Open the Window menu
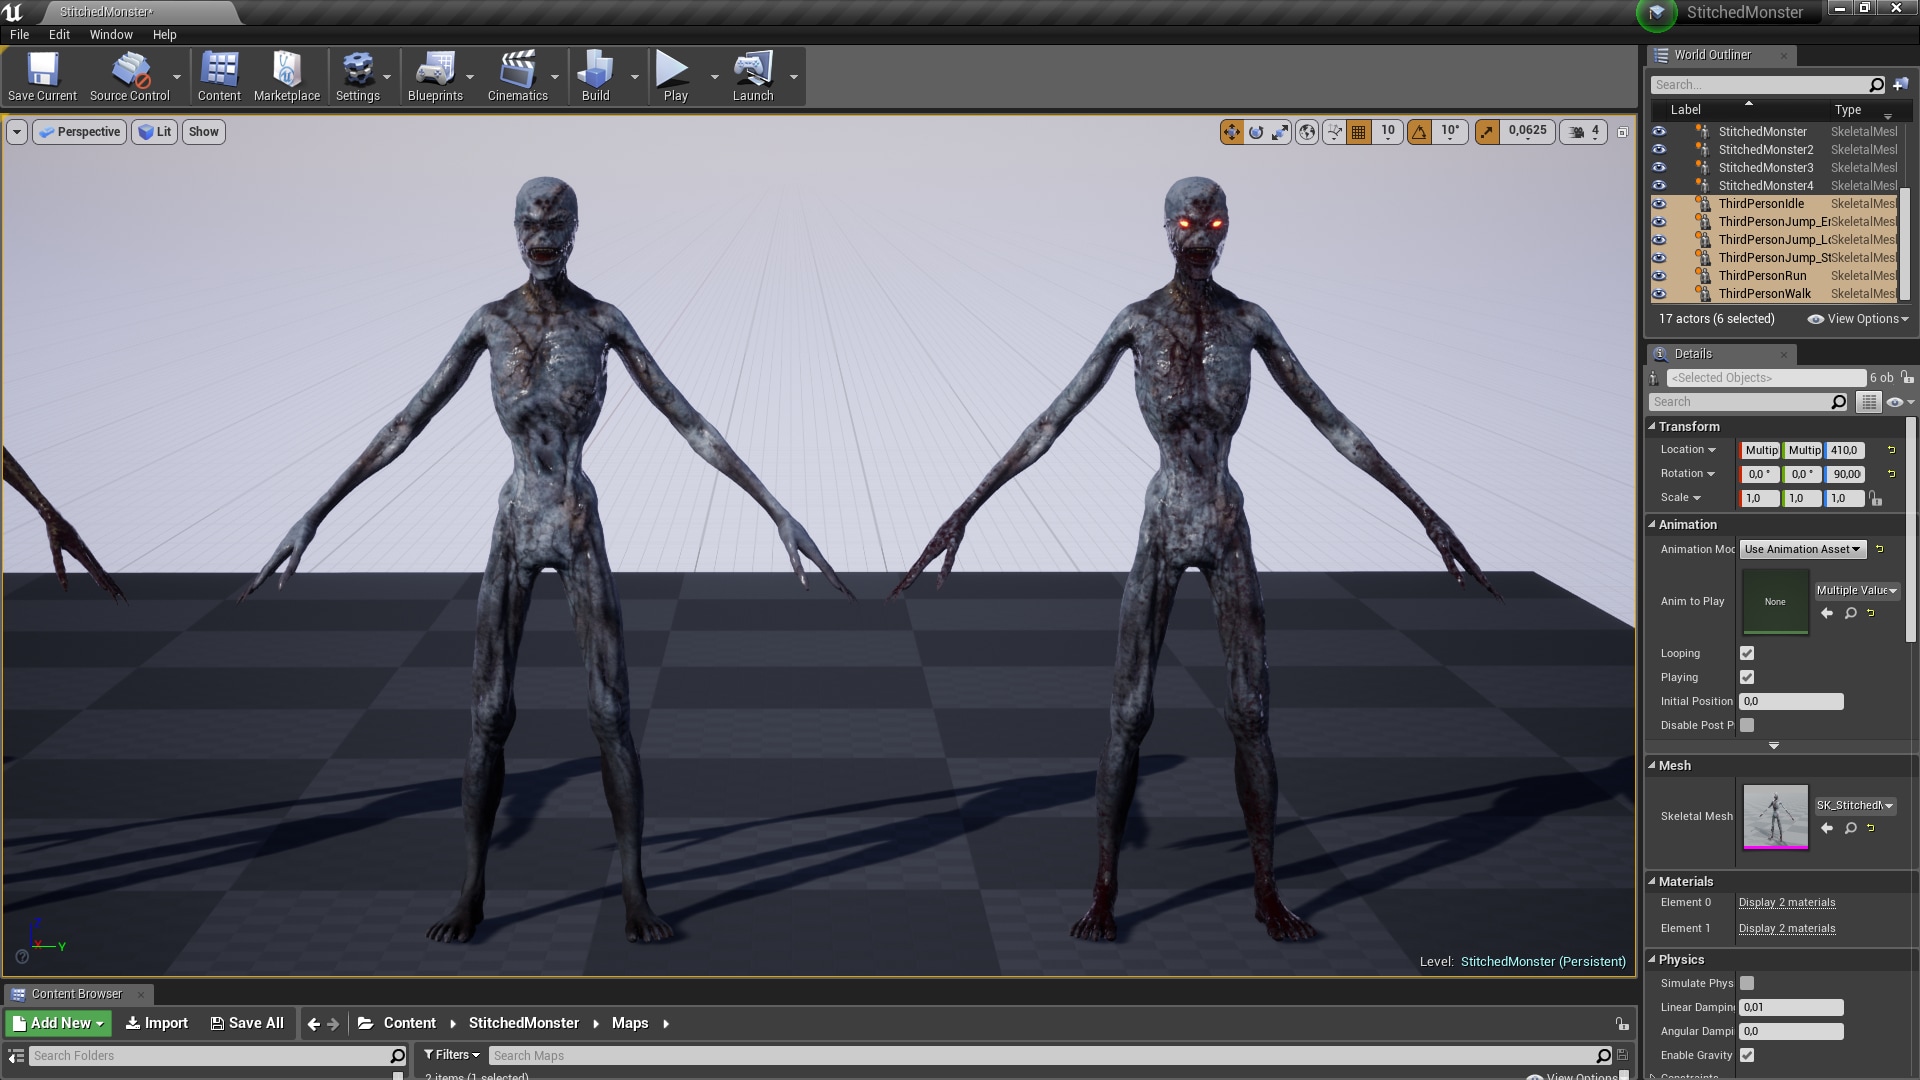This screenshot has height=1080, width=1920. pyautogui.click(x=110, y=35)
